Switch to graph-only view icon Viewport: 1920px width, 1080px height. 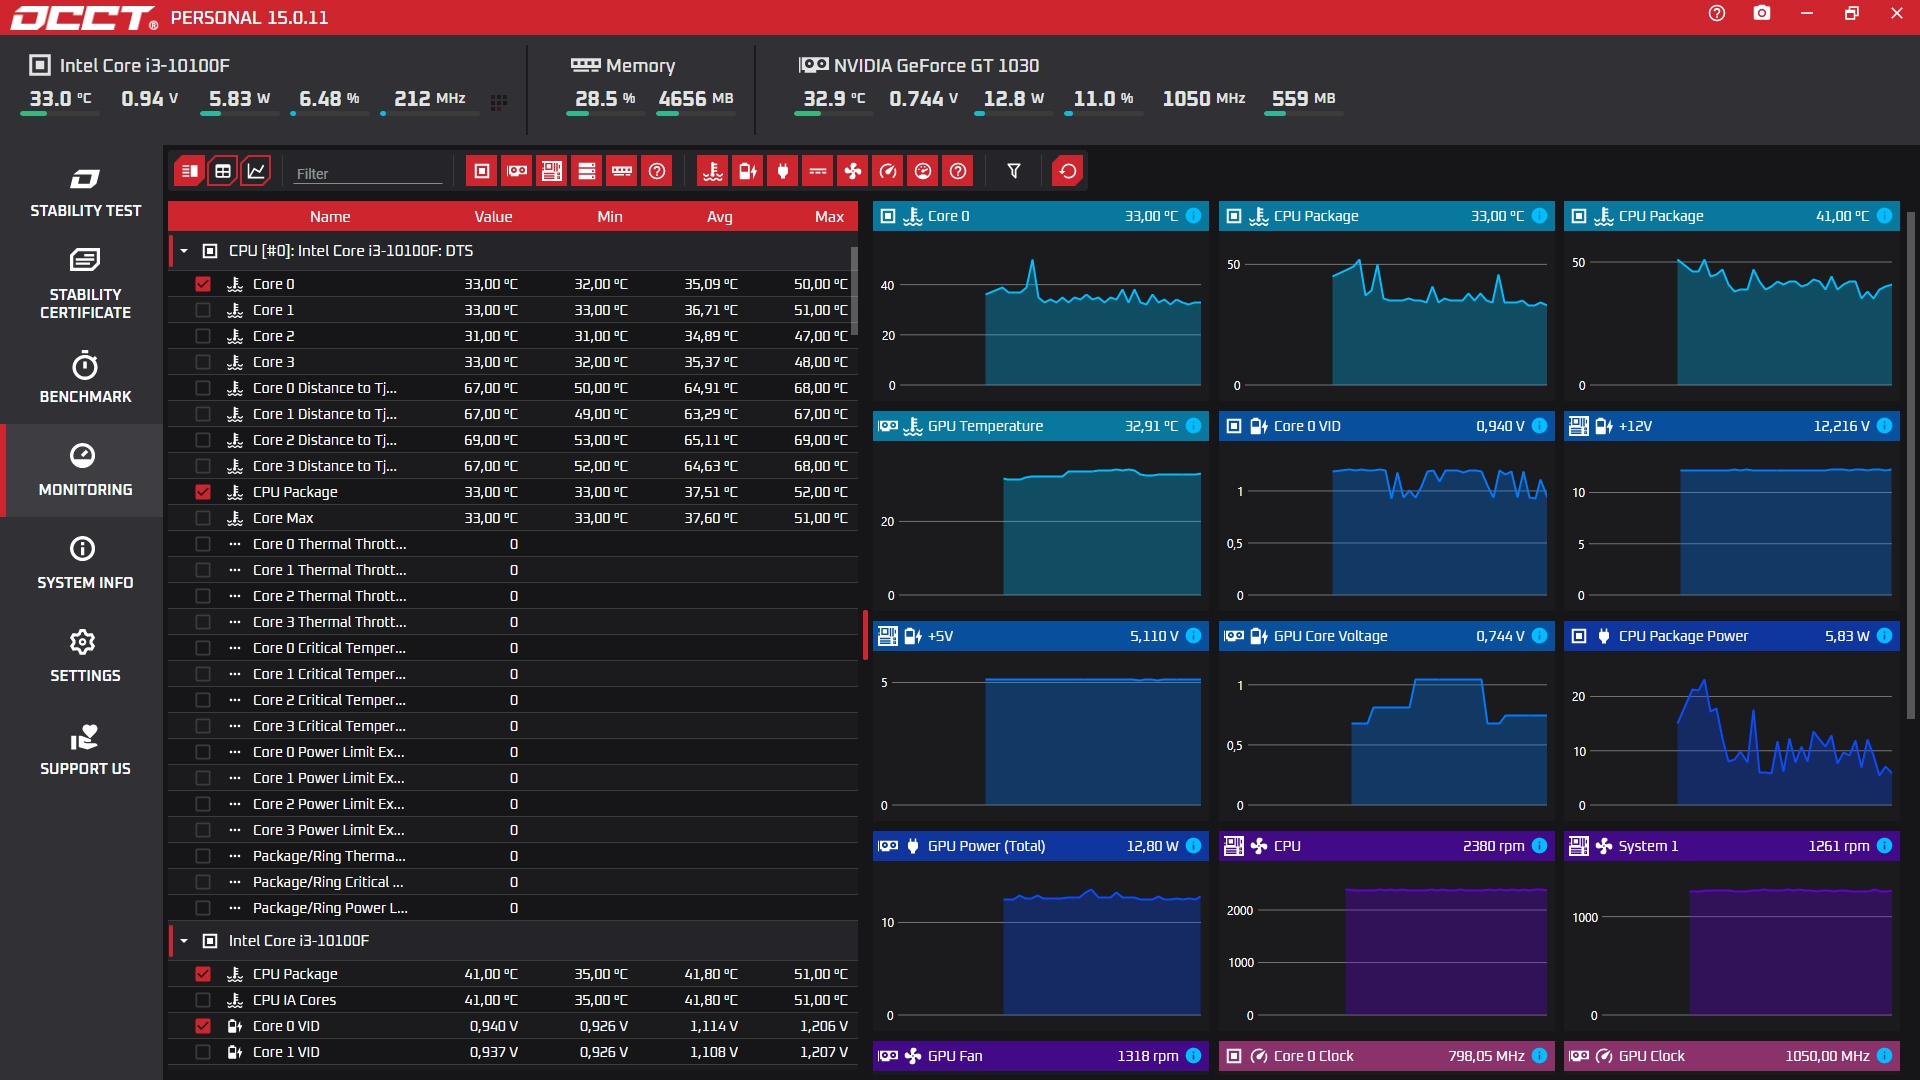[x=257, y=172]
